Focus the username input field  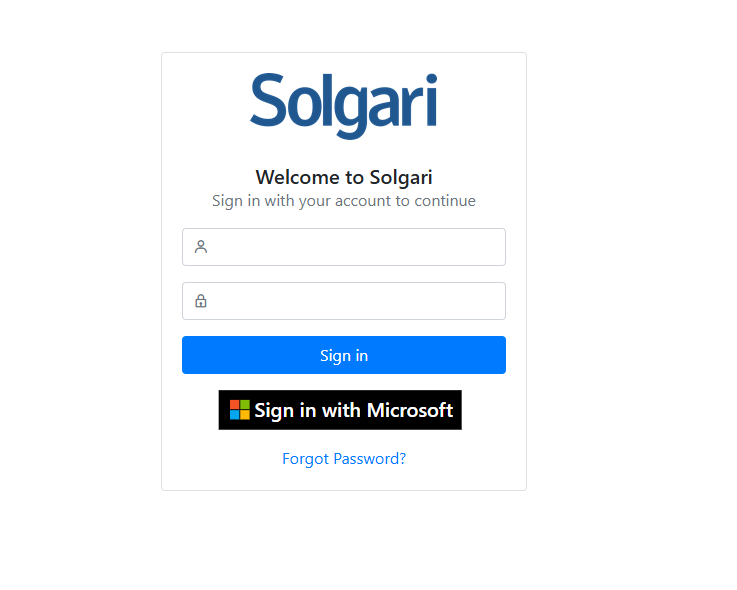pos(355,247)
